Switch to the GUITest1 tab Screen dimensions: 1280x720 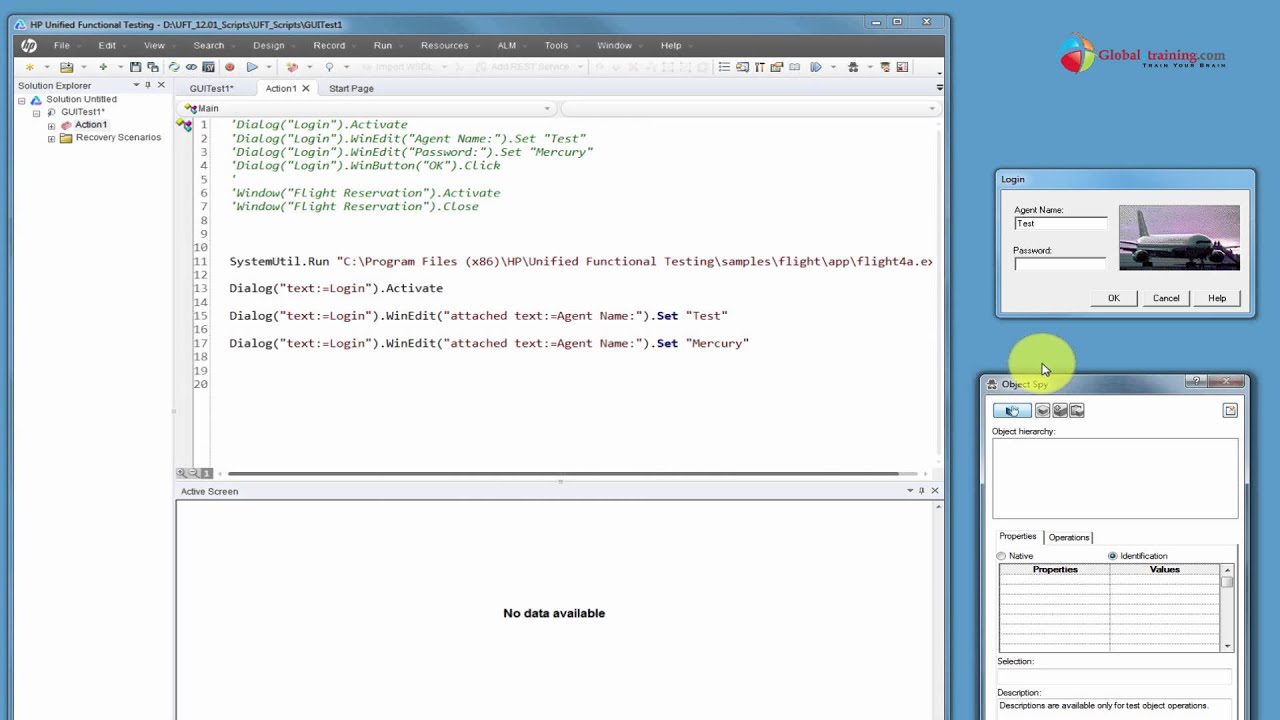point(211,88)
